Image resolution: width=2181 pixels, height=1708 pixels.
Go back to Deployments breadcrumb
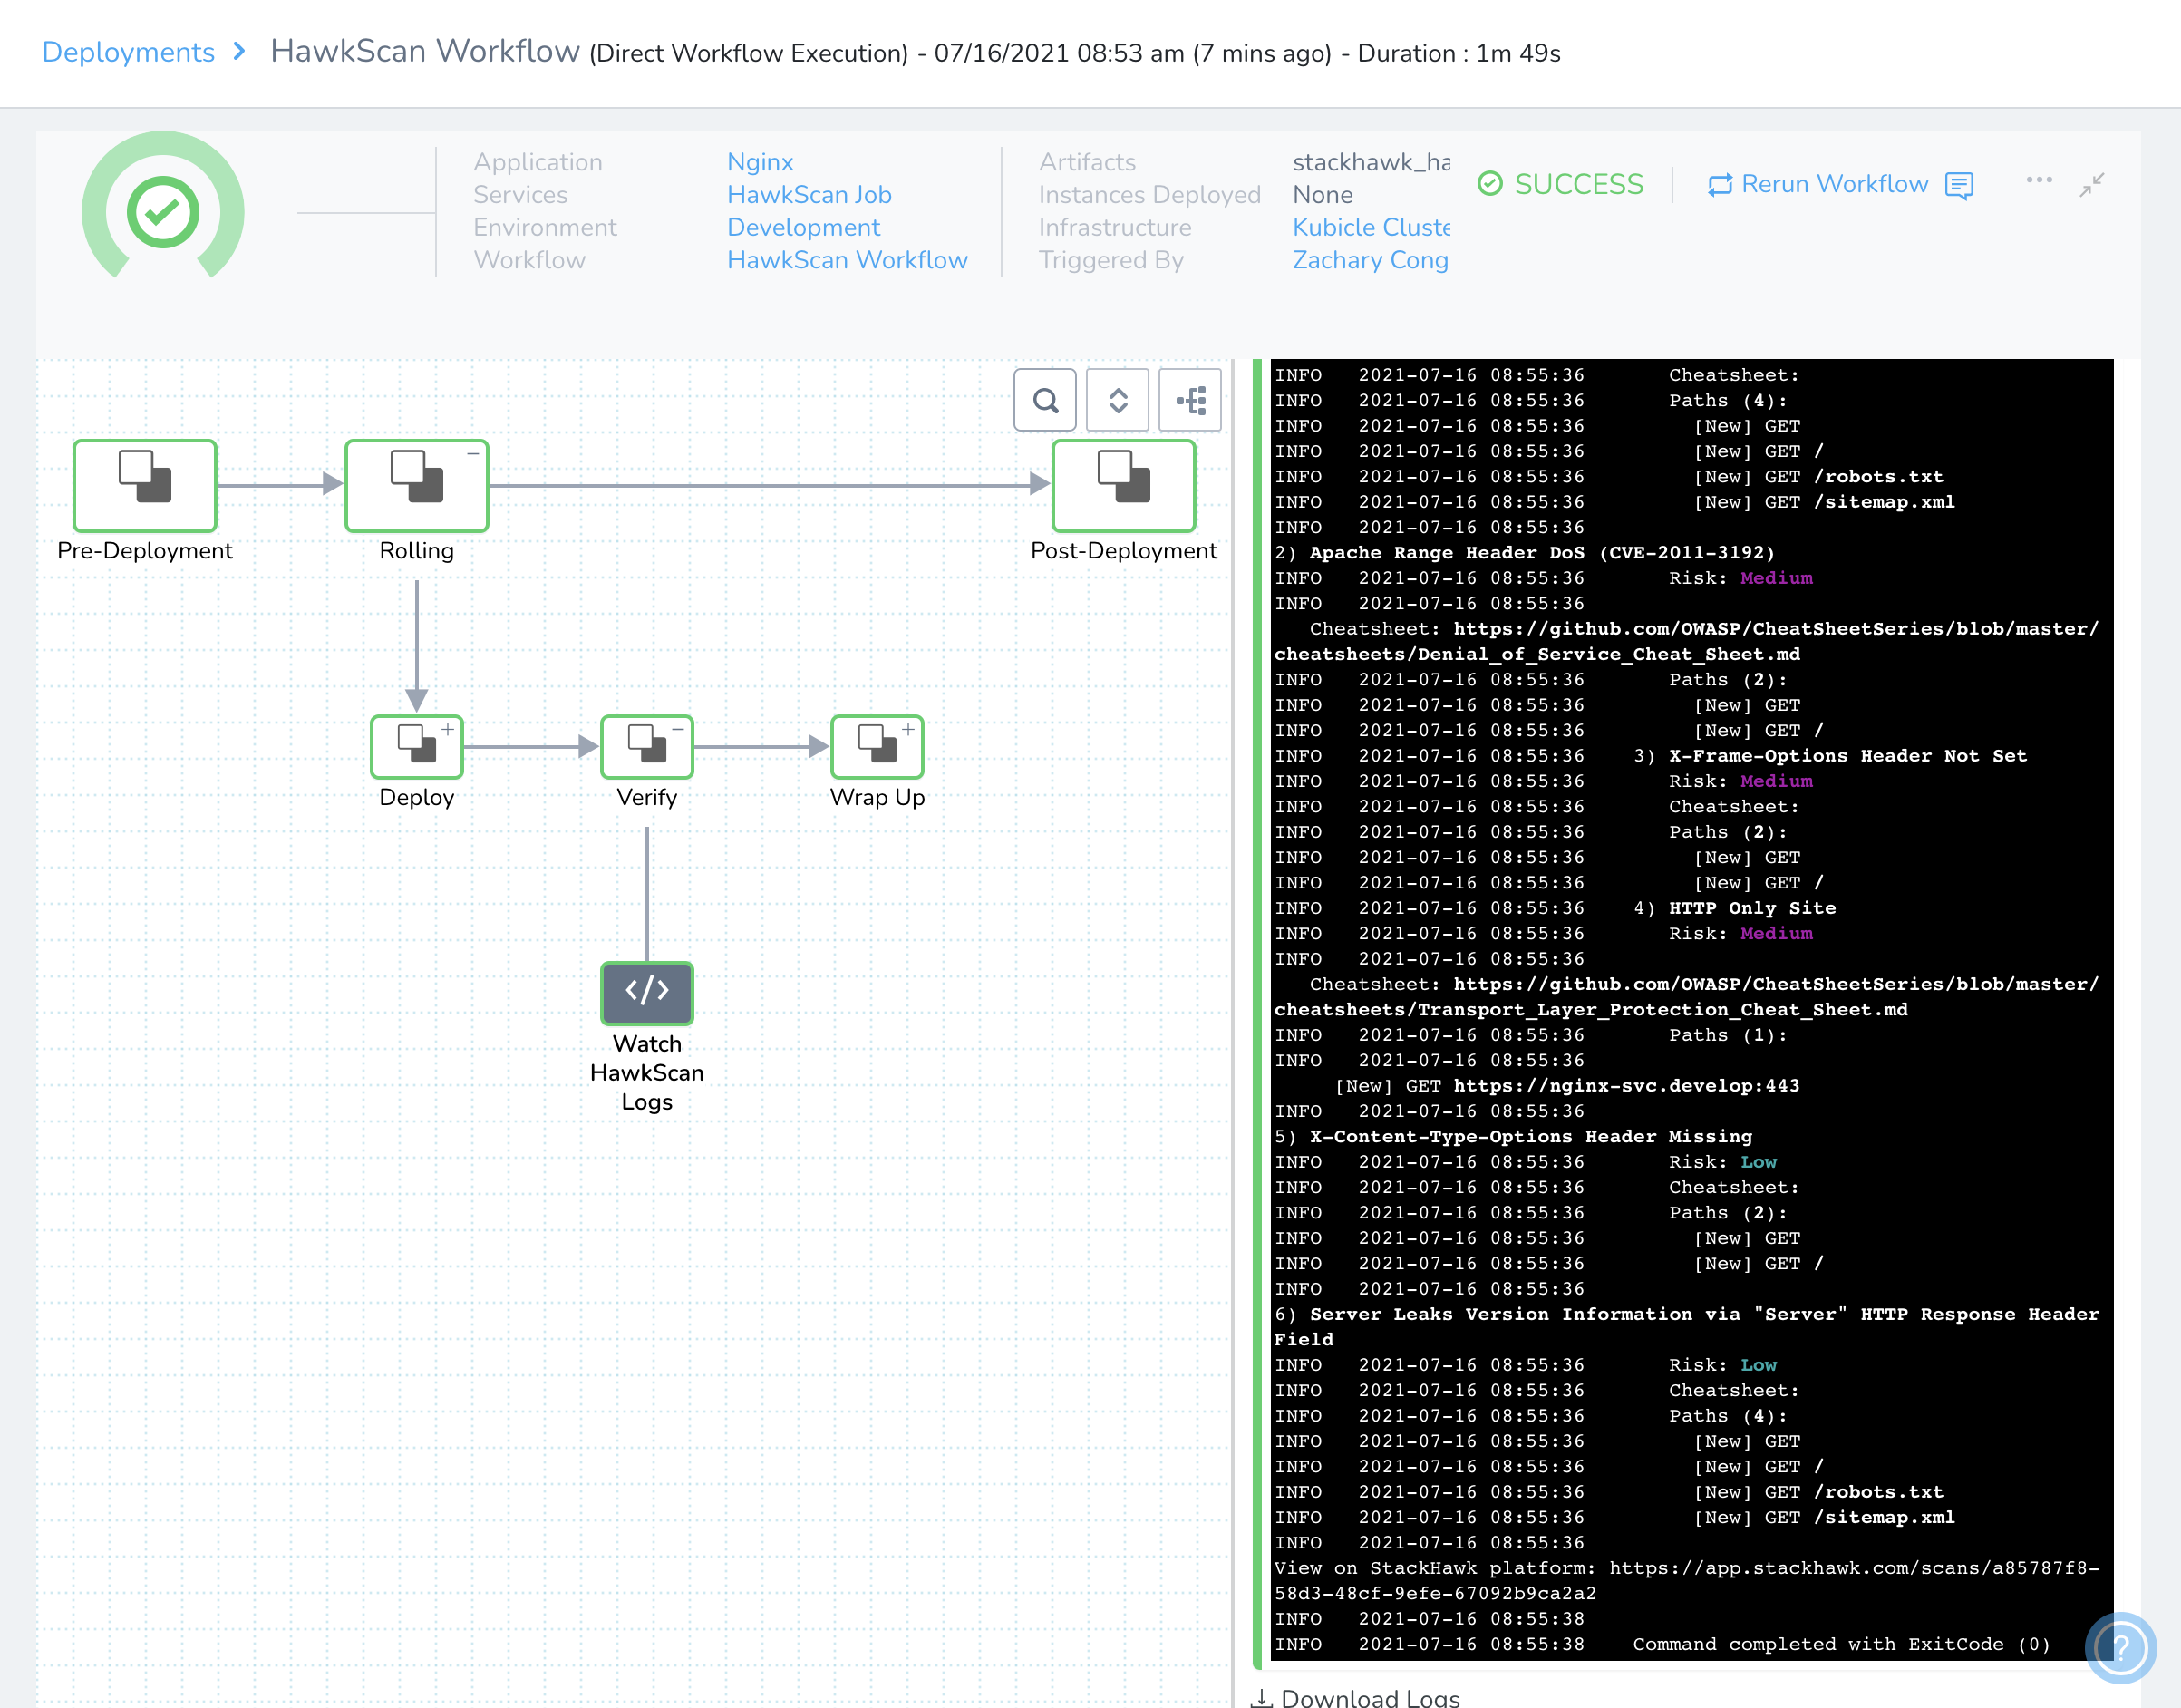click(128, 52)
